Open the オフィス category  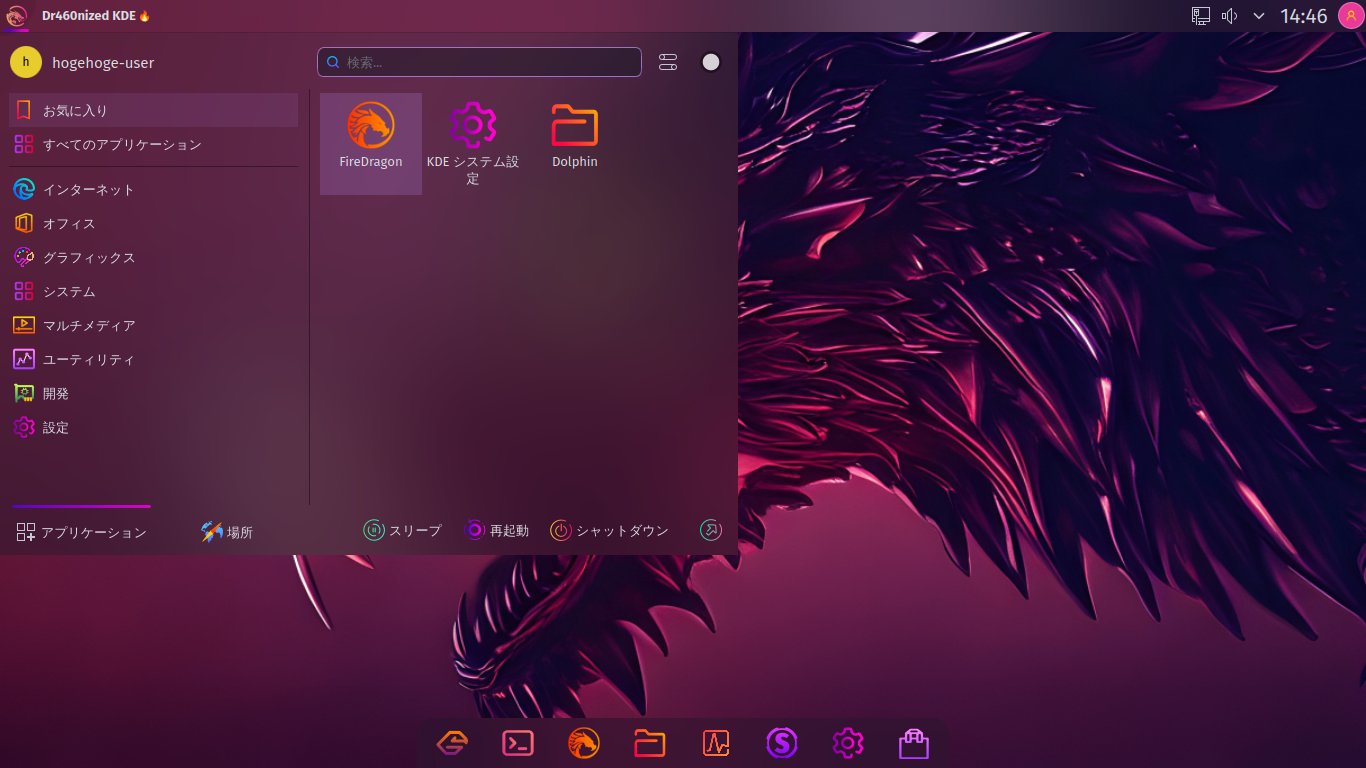154,223
